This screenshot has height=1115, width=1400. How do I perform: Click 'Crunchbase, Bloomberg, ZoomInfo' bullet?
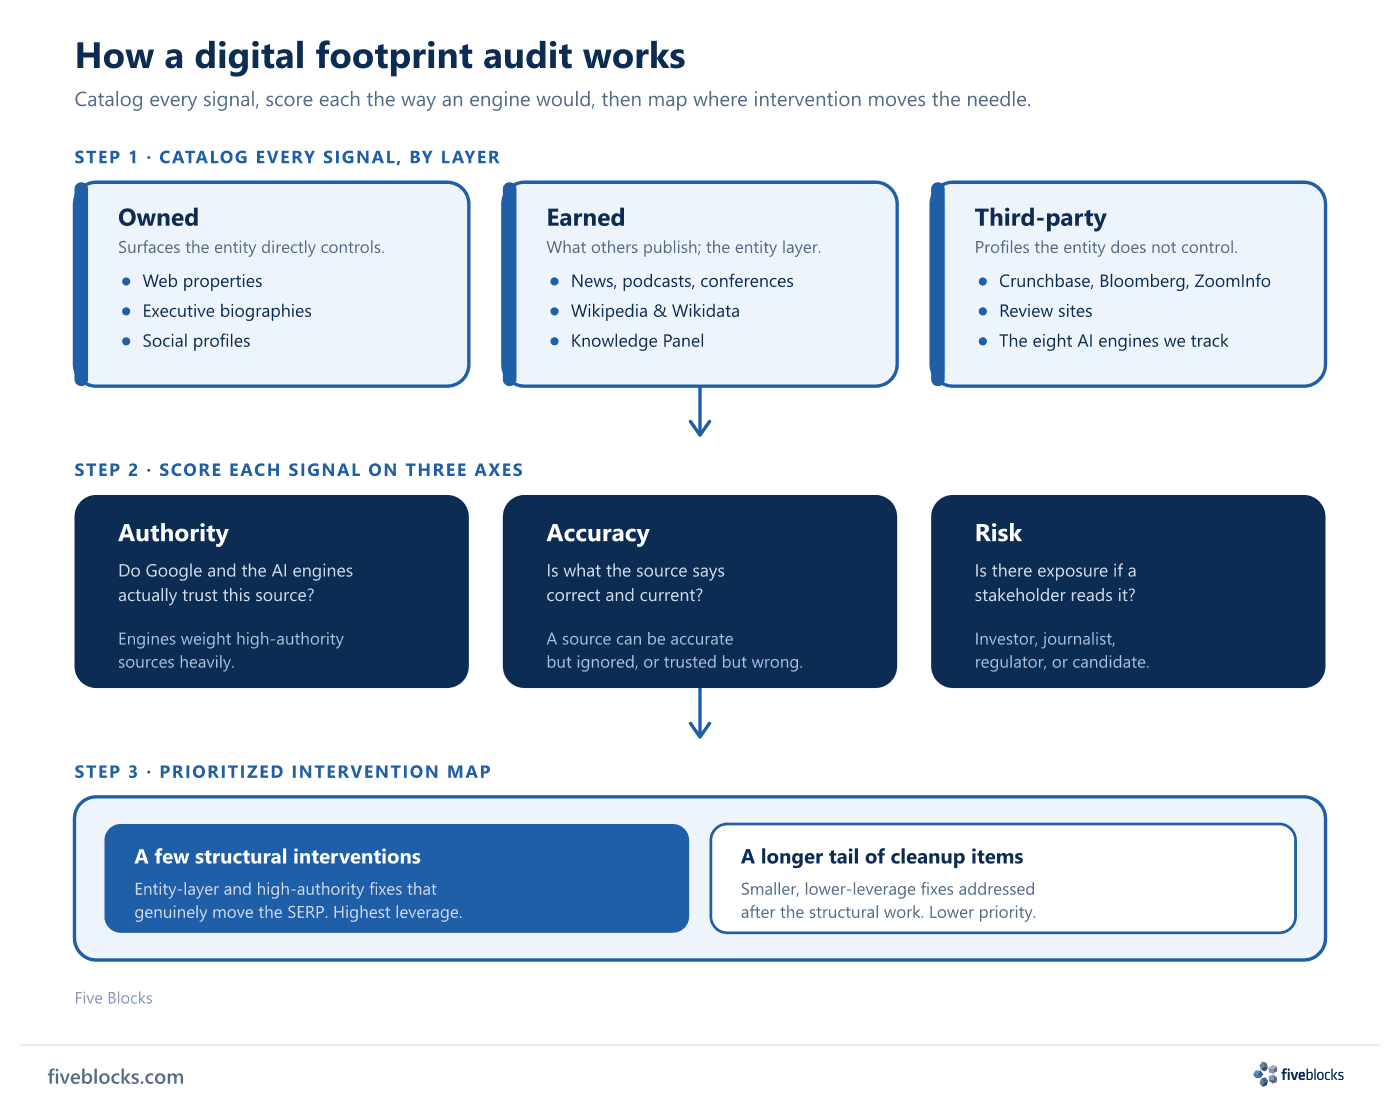(1135, 281)
